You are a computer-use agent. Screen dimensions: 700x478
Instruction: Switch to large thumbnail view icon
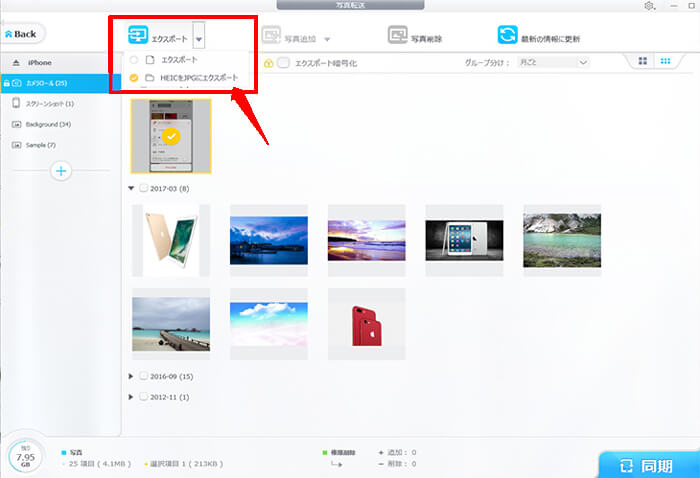tap(642, 62)
